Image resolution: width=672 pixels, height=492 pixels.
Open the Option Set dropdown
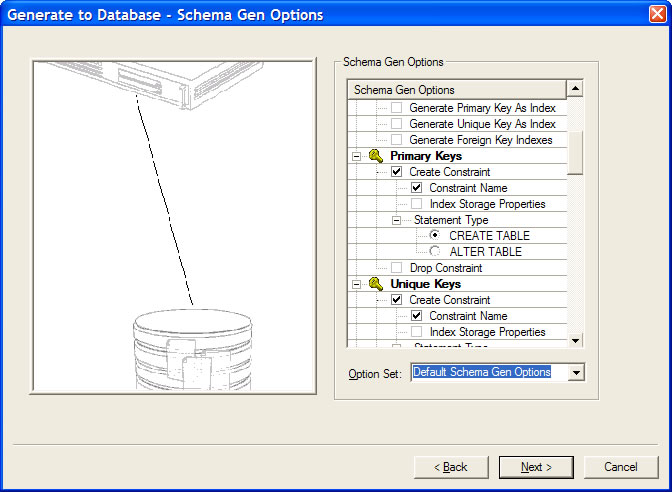tap(575, 373)
